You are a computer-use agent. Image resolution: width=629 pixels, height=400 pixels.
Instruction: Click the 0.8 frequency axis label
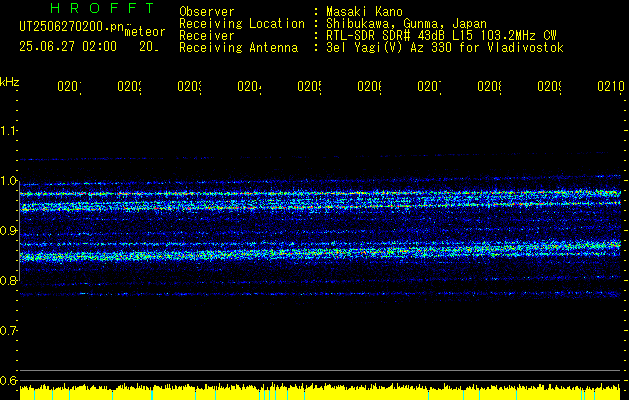(8, 280)
